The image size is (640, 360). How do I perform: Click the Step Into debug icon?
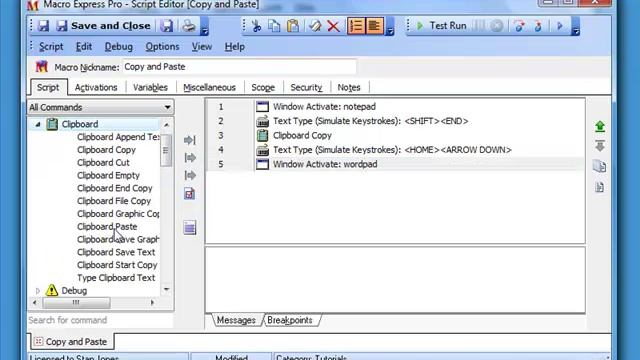click(x=520, y=26)
